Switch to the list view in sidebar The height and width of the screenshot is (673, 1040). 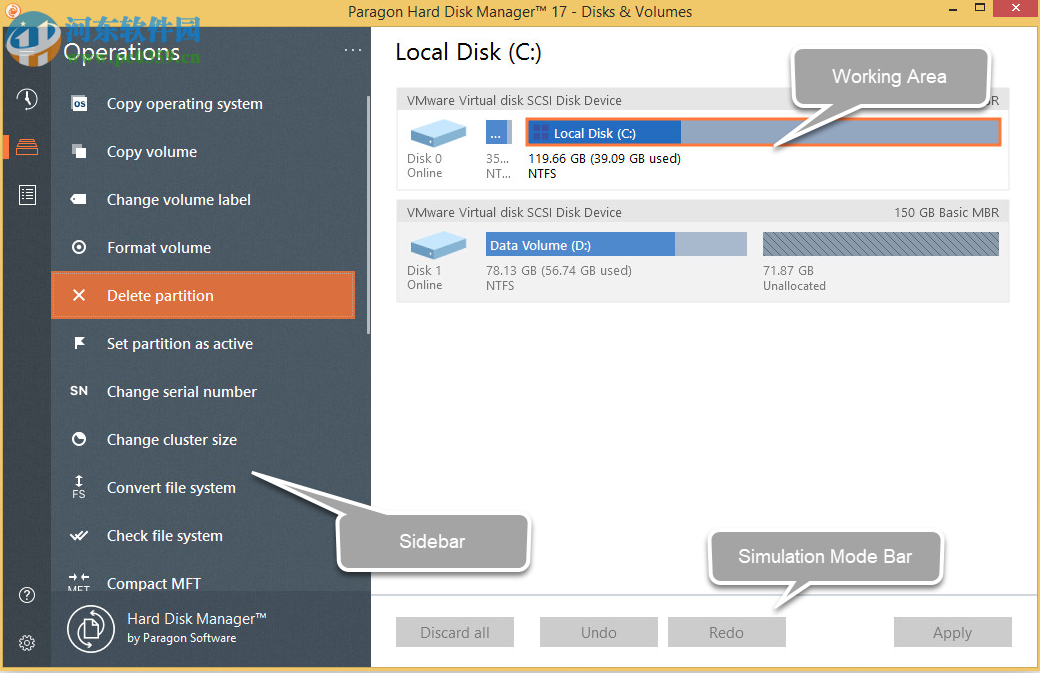[26, 194]
